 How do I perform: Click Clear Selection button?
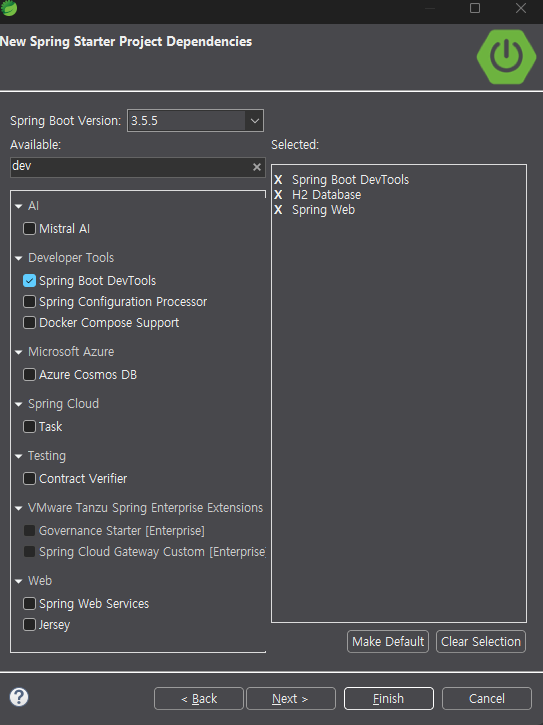tap(481, 642)
